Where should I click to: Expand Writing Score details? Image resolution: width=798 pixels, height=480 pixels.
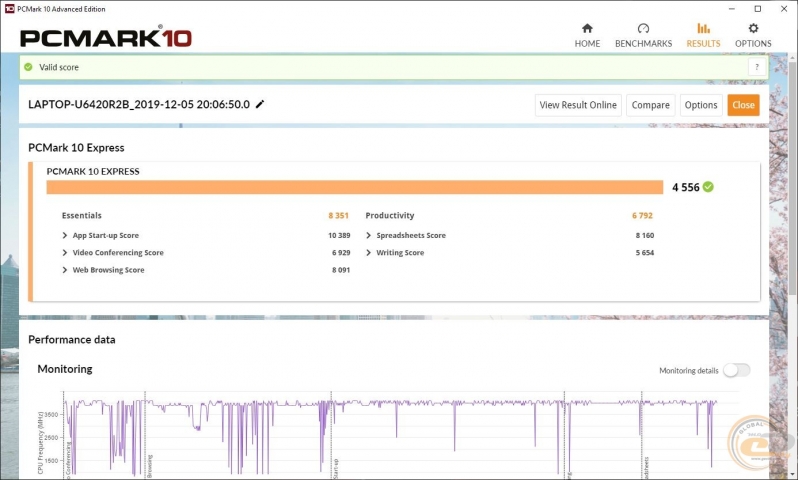point(368,252)
